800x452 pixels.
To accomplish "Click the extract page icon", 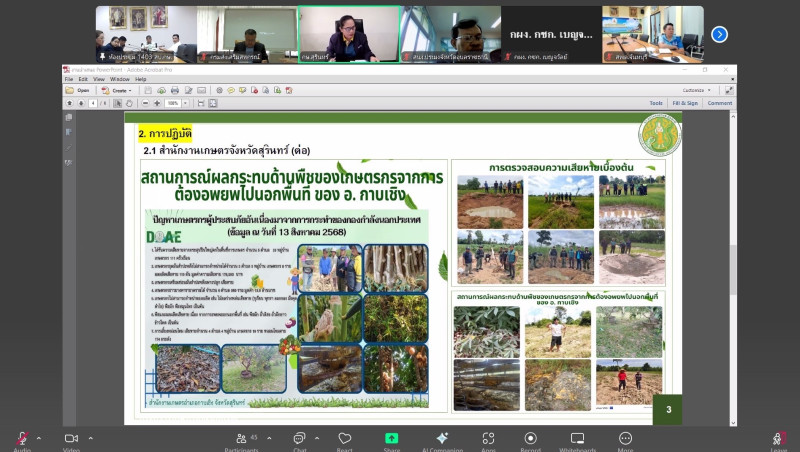I will [x=266, y=90].
